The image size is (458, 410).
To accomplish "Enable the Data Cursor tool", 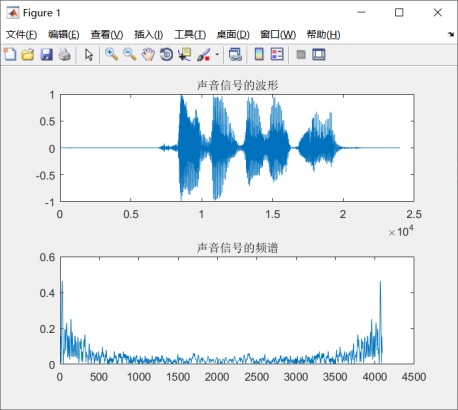I will tap(184, 54).
